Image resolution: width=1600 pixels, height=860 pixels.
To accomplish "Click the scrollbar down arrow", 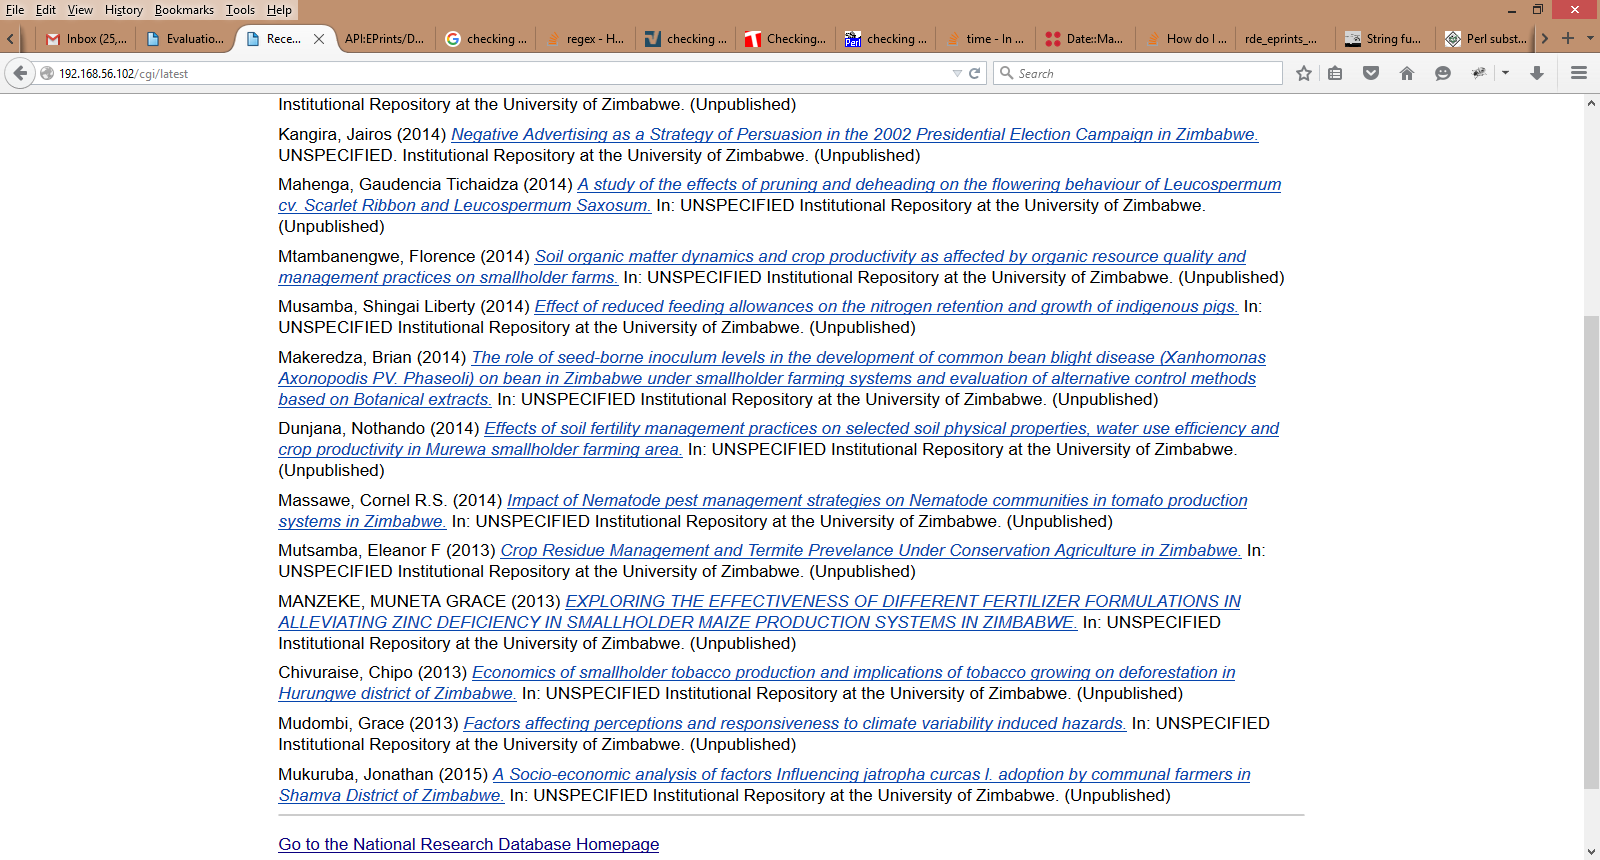I will [1591, 851].
